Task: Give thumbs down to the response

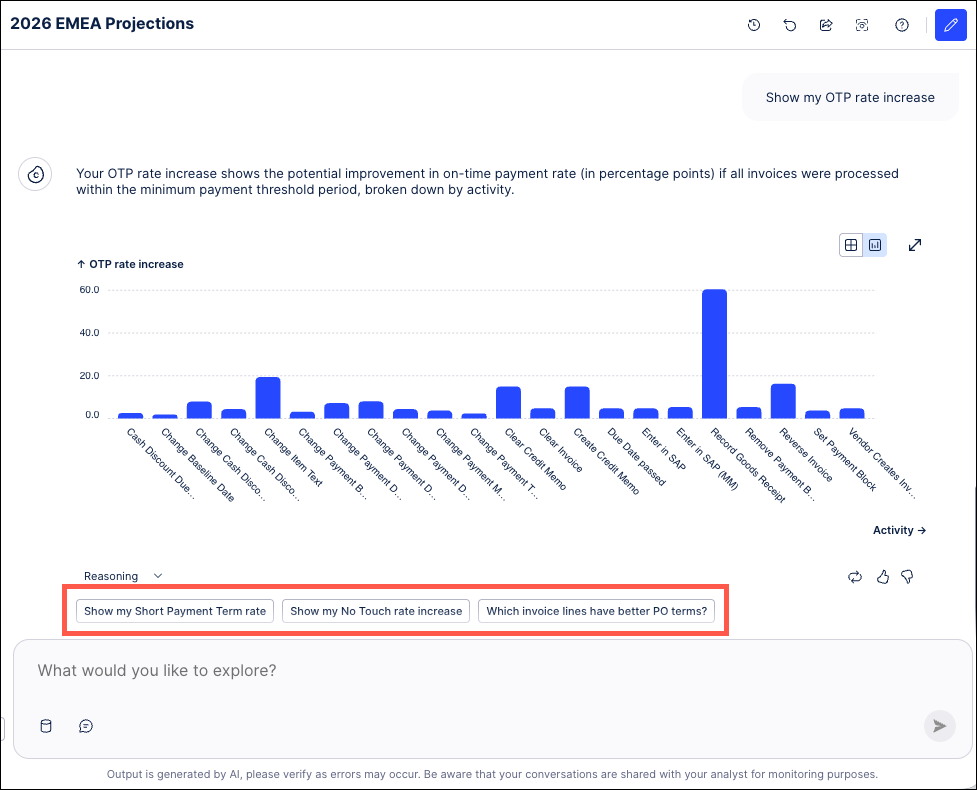Action: (908, 576)
